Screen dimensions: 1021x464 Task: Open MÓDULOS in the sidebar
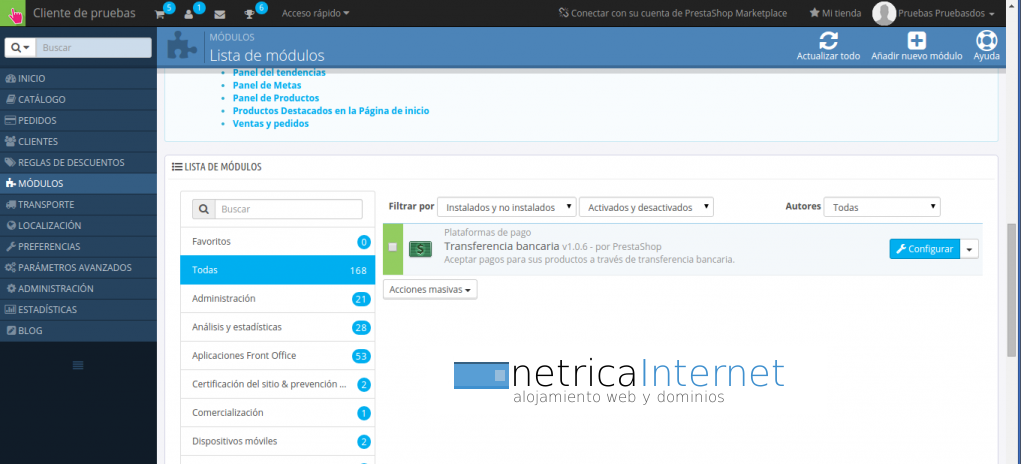78,184
